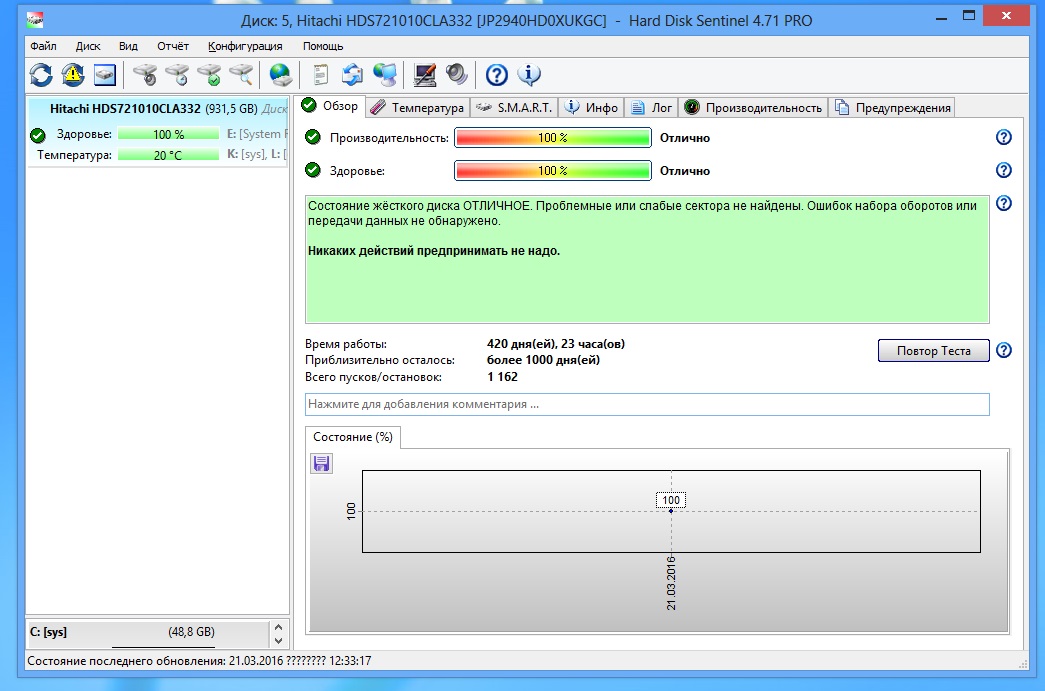This screenshot has height=691, width=1045.
Task: Click the Повтор Теста button
Action: [933, 350]
